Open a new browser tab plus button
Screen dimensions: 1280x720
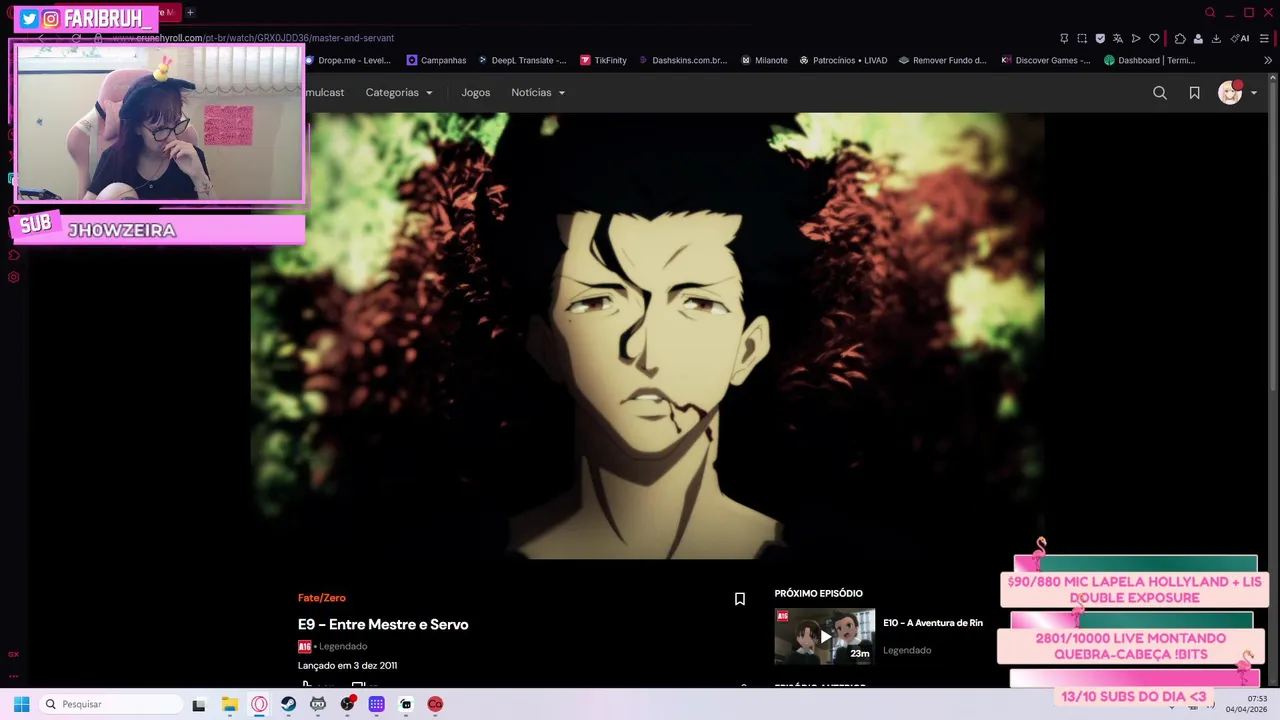pyautogui.click(x=190, y=12)
